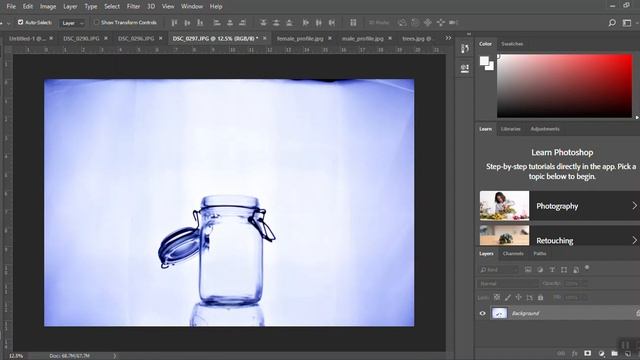Click the Add layer style fx icon
Viewport: 640px width, 360px height.
pyautogui.click(x=574, y=353)
